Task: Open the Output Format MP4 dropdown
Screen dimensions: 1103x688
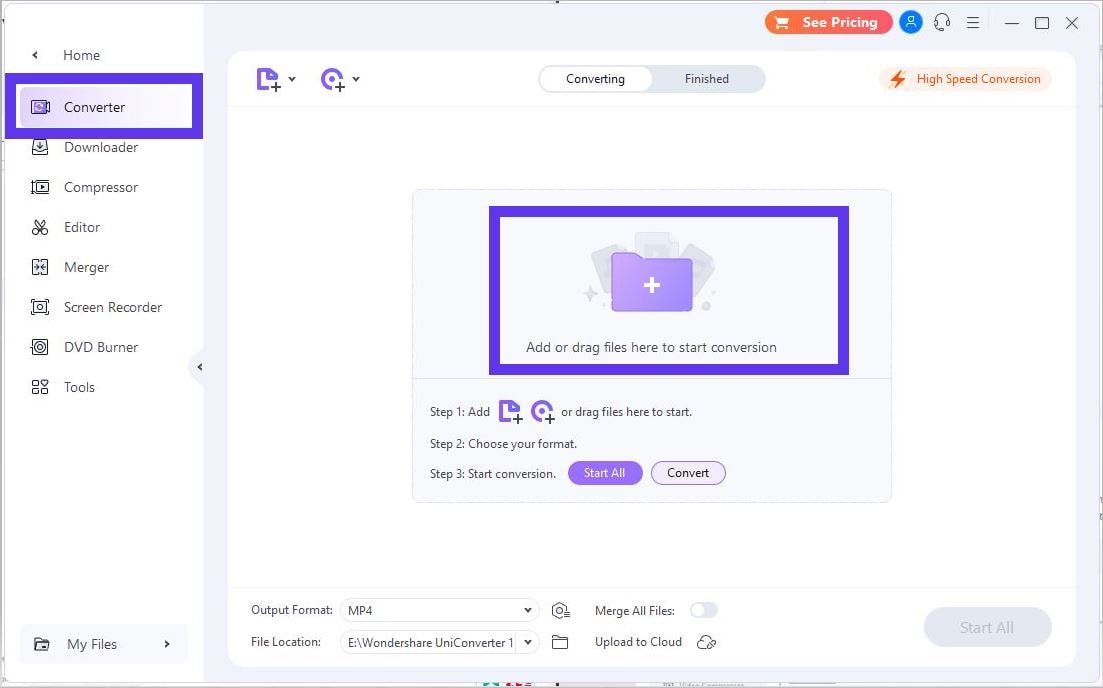Action: pos(440,610)
